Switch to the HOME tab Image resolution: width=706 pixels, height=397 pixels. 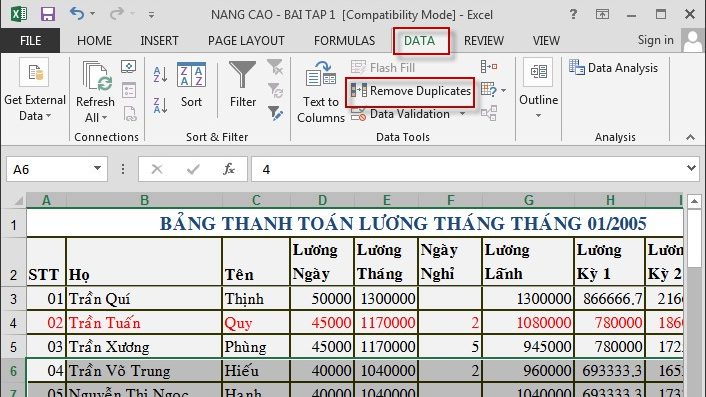(94, 41)
